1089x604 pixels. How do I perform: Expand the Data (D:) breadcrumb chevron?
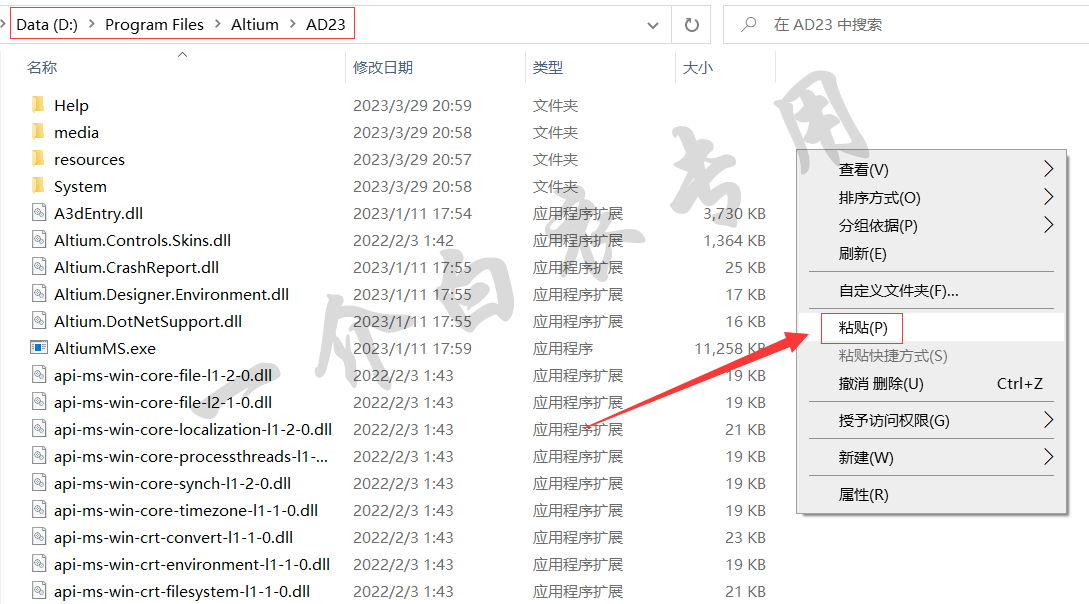click(x=91, y=24)
